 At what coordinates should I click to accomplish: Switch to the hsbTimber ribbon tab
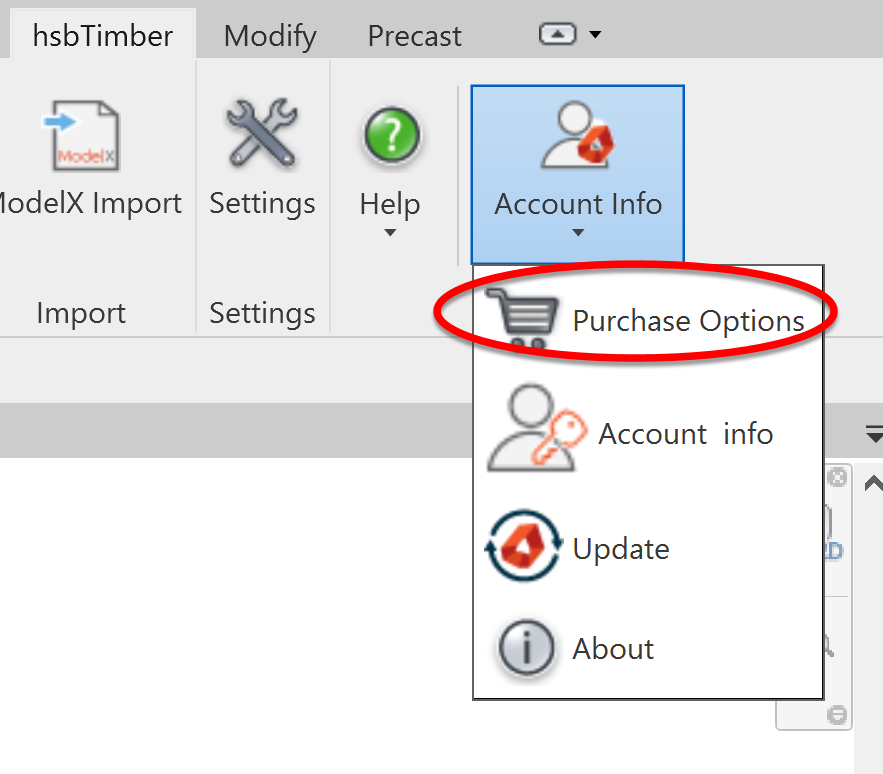(102, 35)
